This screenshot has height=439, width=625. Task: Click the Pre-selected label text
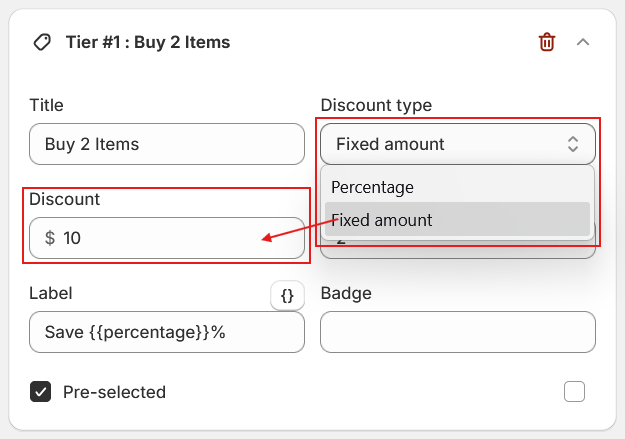(x=114, y=392)
